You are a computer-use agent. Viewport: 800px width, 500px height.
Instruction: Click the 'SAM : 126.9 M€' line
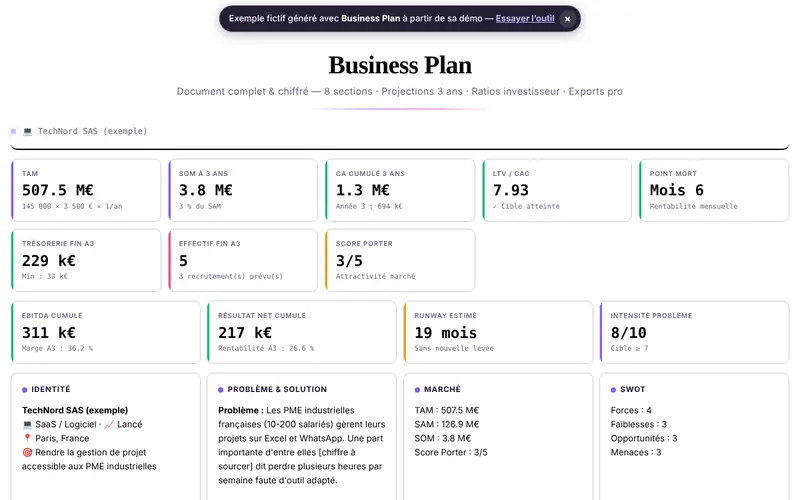[446, 424]
